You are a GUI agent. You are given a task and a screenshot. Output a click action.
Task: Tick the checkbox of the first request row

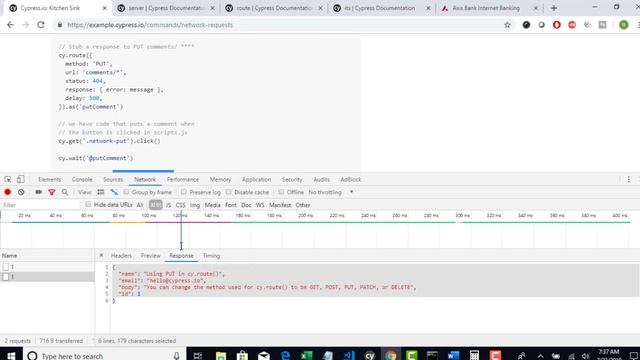coord(6,267)
